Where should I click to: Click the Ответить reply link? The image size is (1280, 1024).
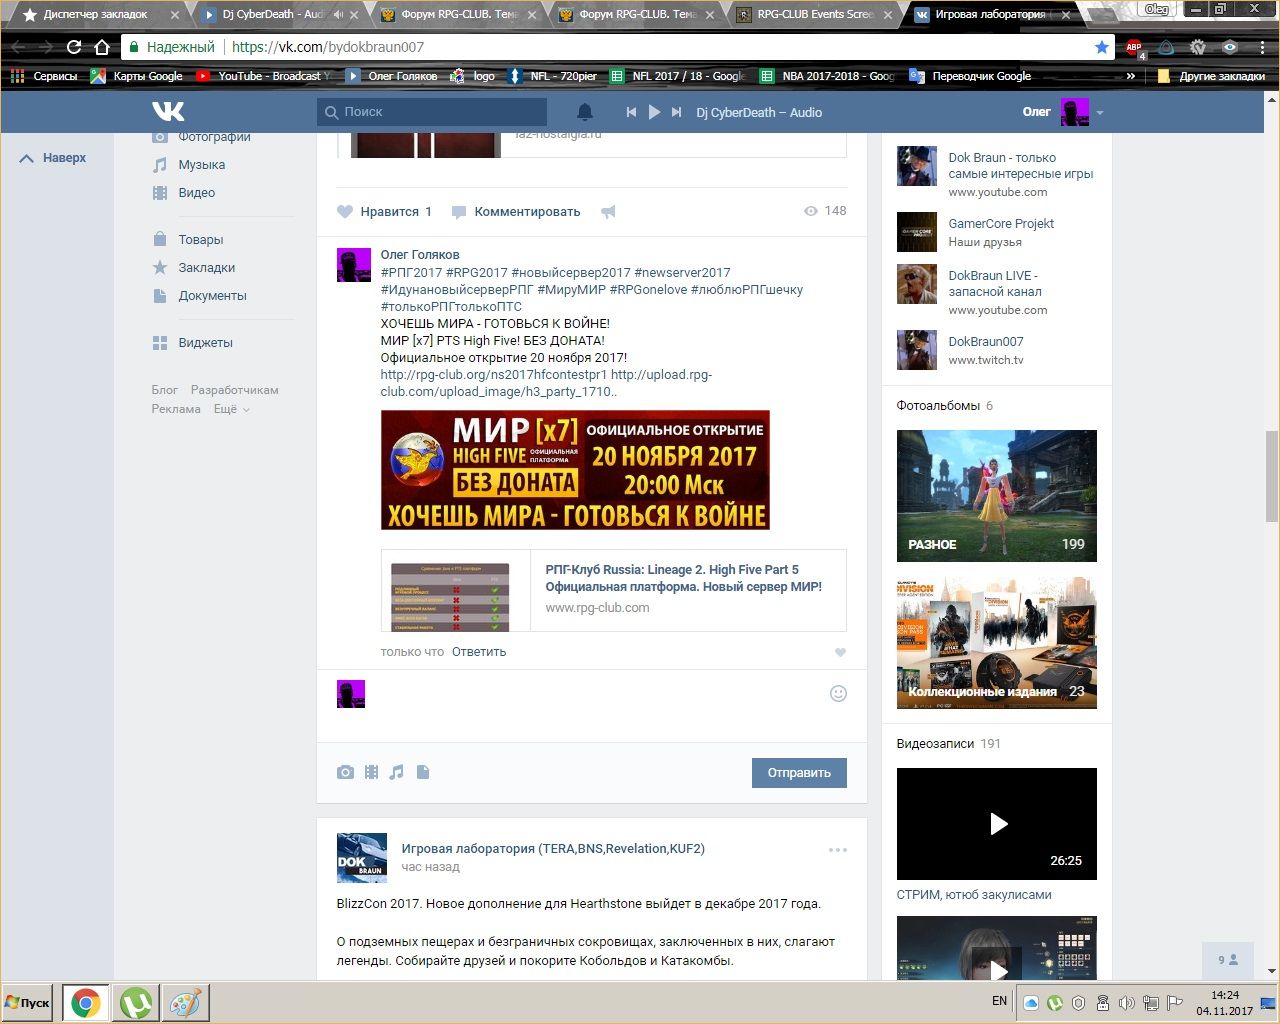click(478, 652)
